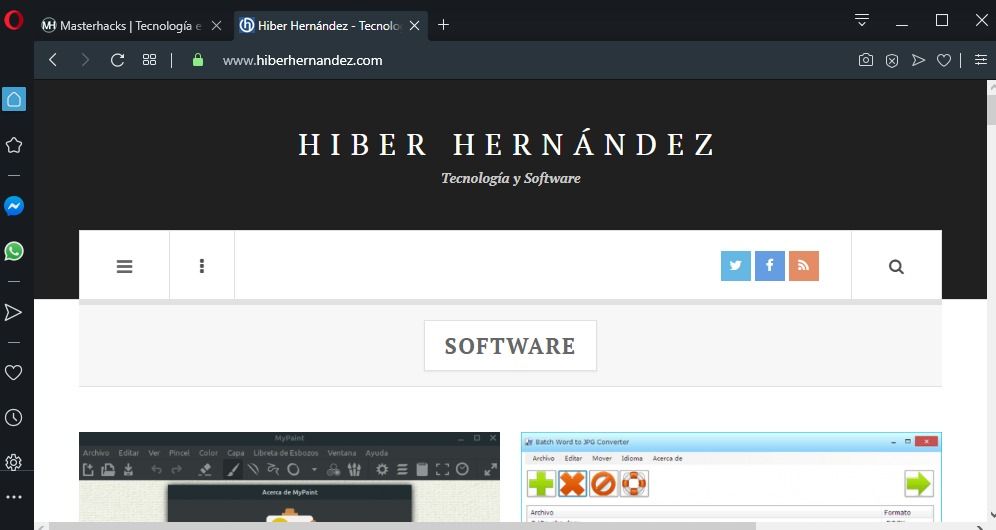This screenshot has height=530, width=996.
Task: Open the vertical dots secondary menu
Action: point(202,266)
